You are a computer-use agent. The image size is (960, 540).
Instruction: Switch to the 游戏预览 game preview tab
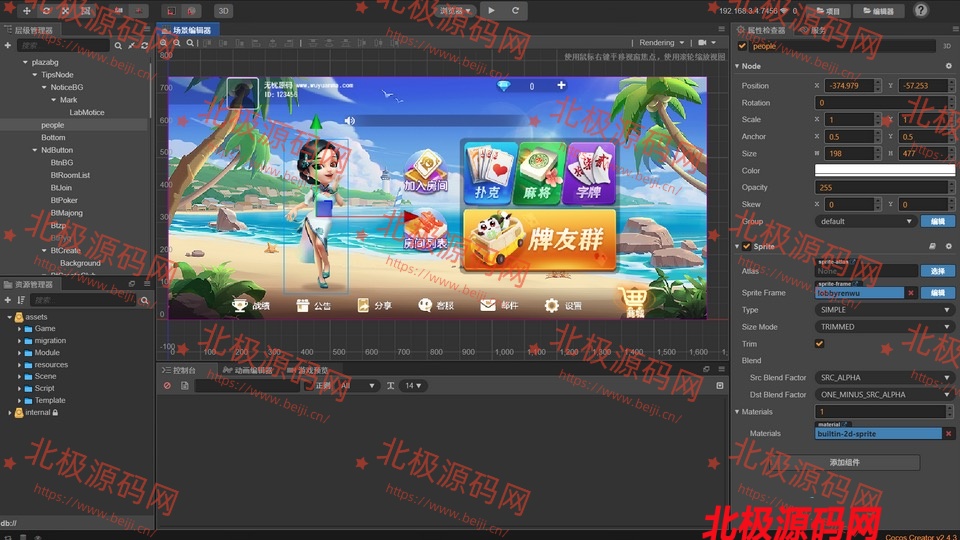(x=308, y=370)
